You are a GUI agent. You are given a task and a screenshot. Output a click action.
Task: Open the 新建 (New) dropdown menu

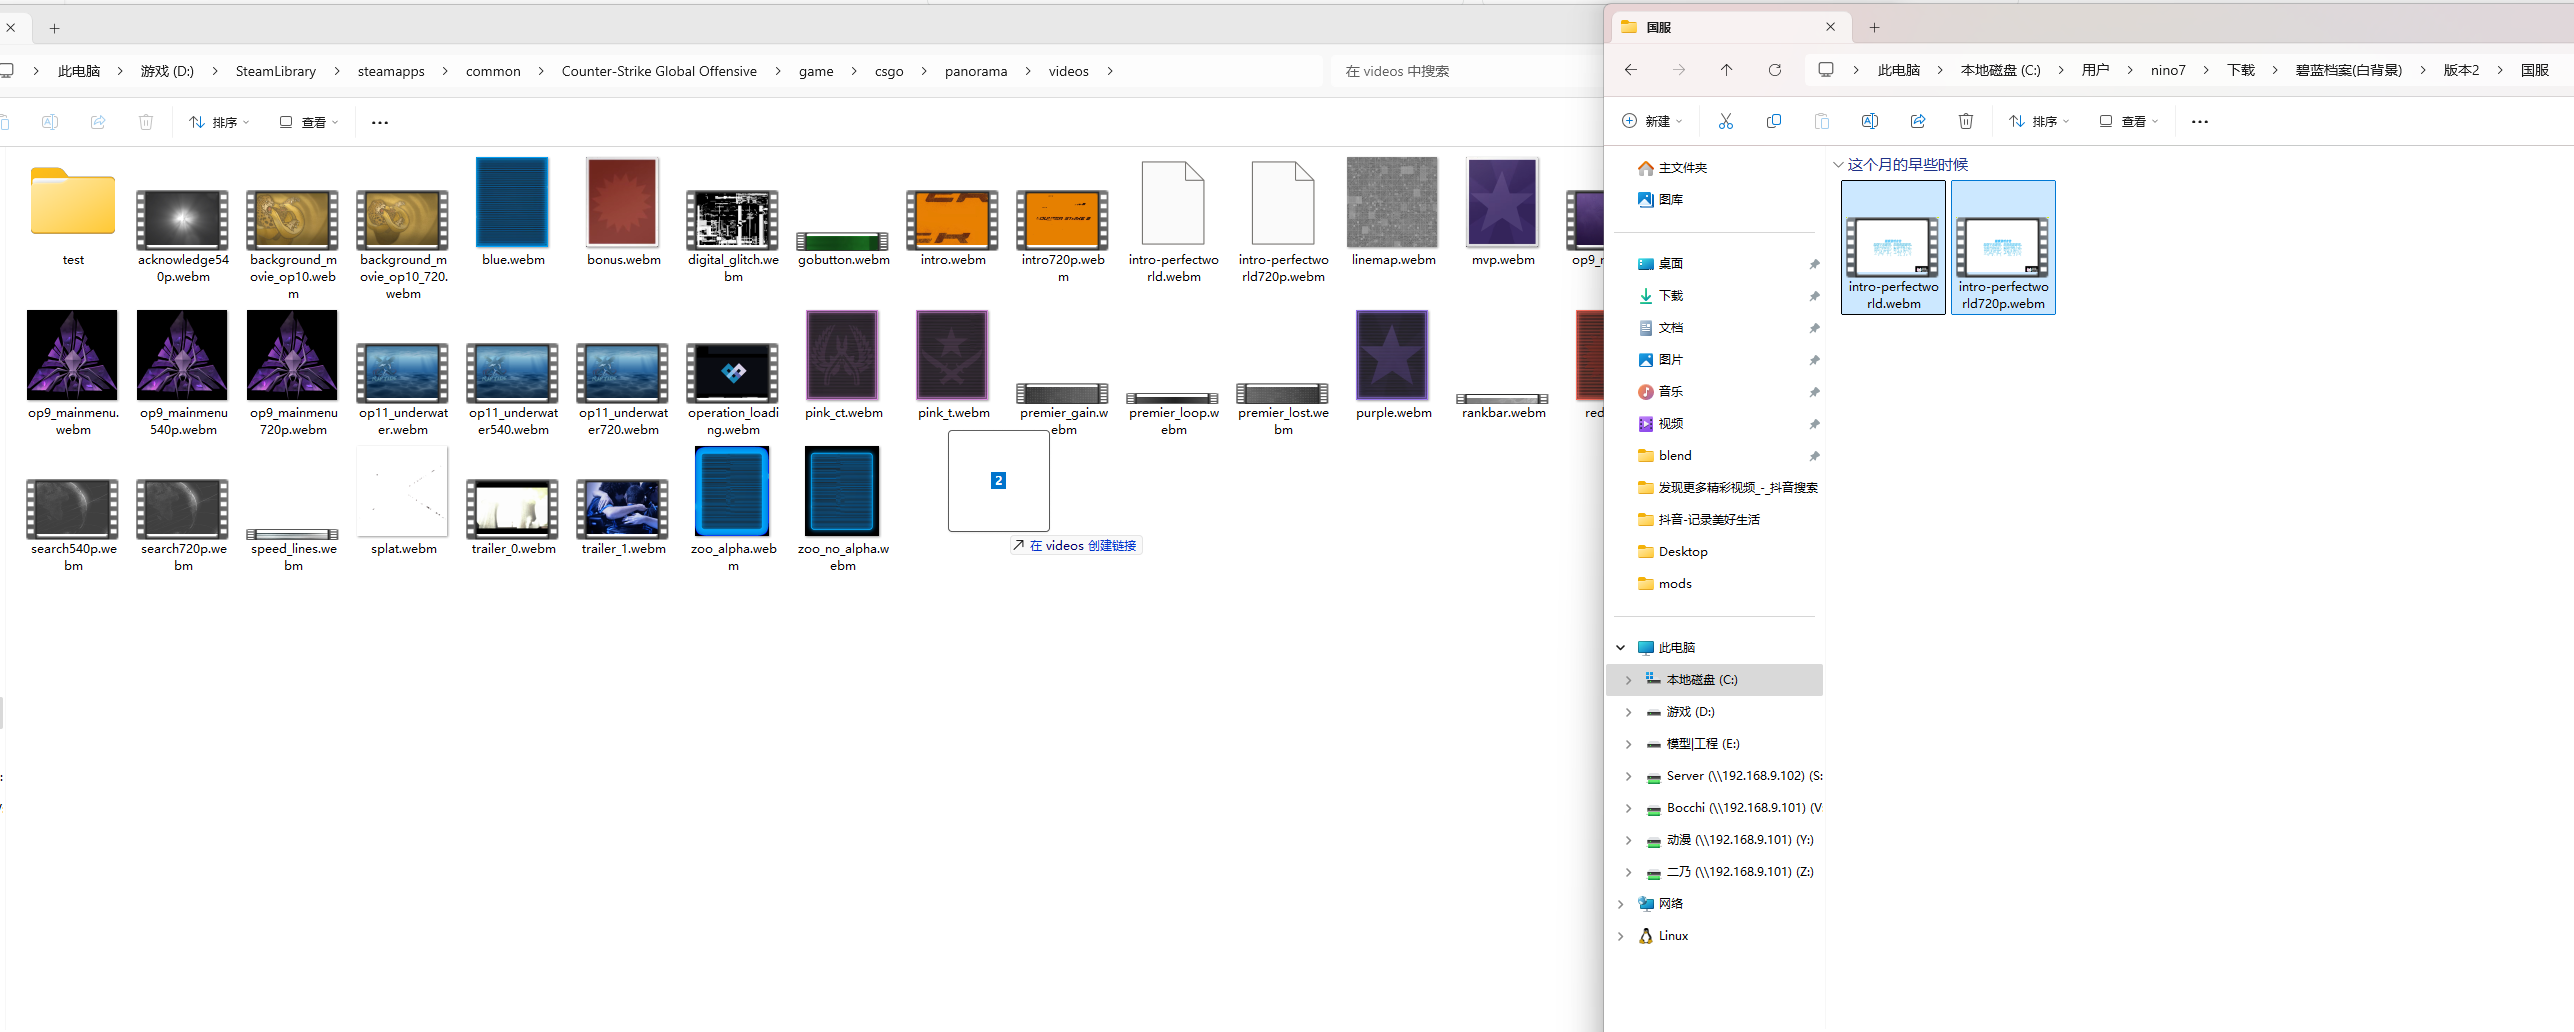1651,121
